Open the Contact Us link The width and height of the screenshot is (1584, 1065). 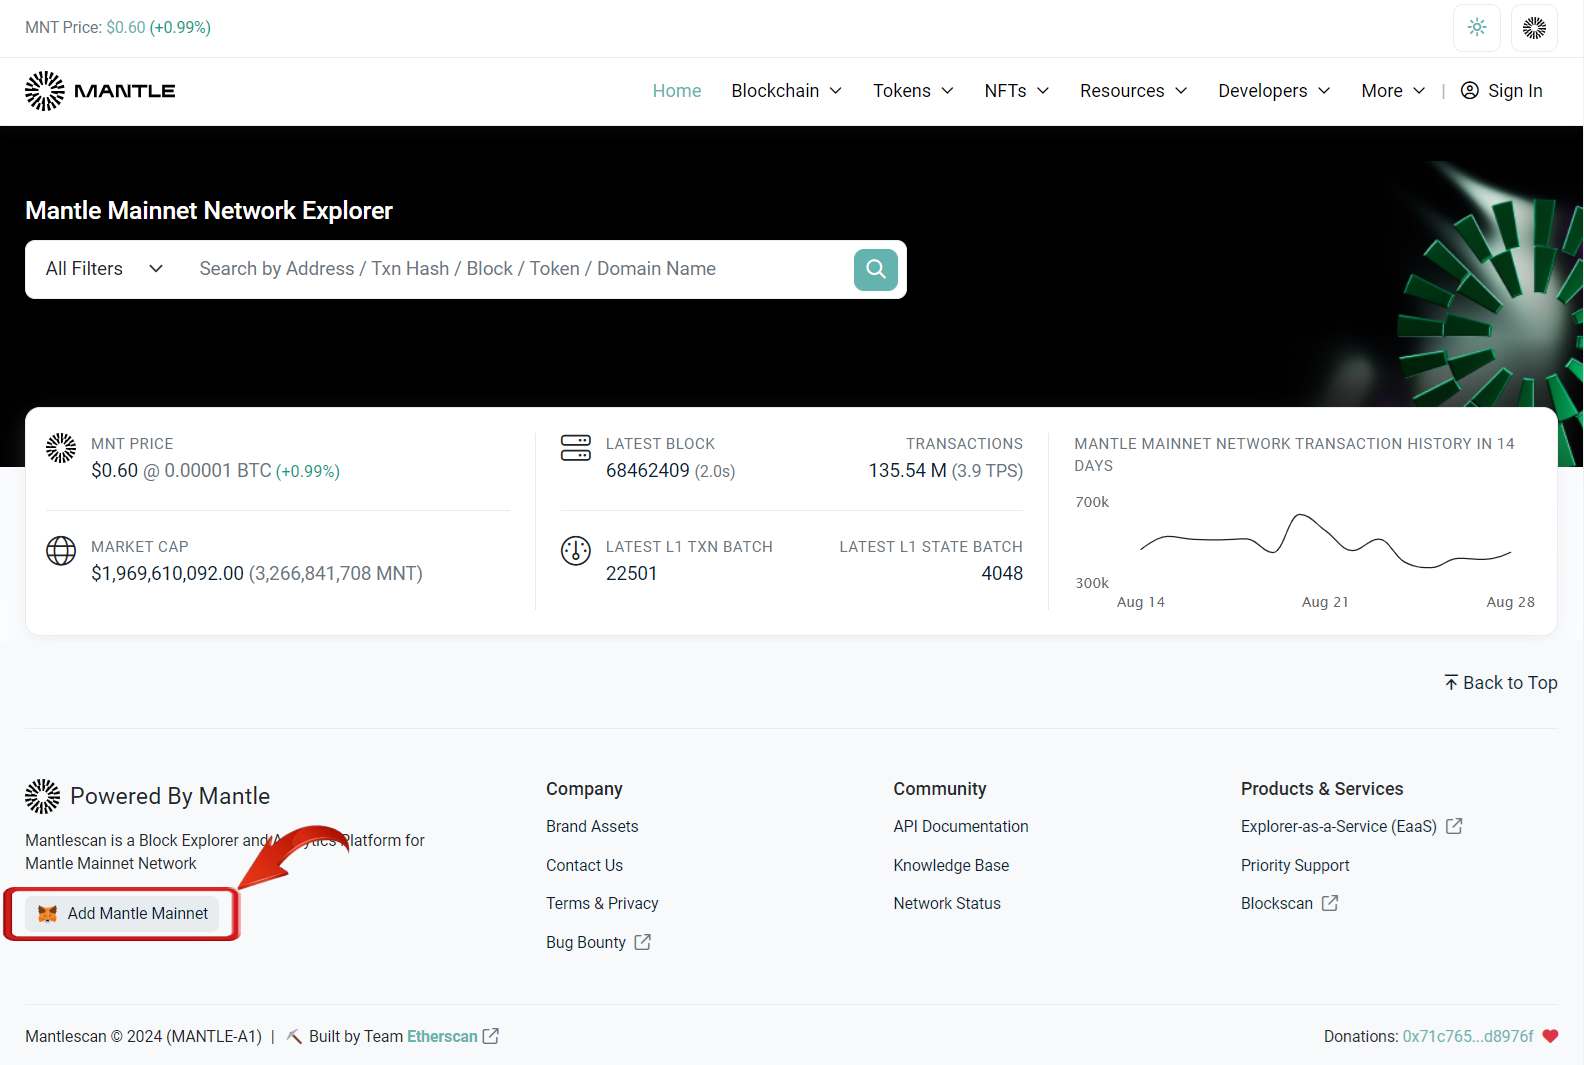(x=584, y=865)
